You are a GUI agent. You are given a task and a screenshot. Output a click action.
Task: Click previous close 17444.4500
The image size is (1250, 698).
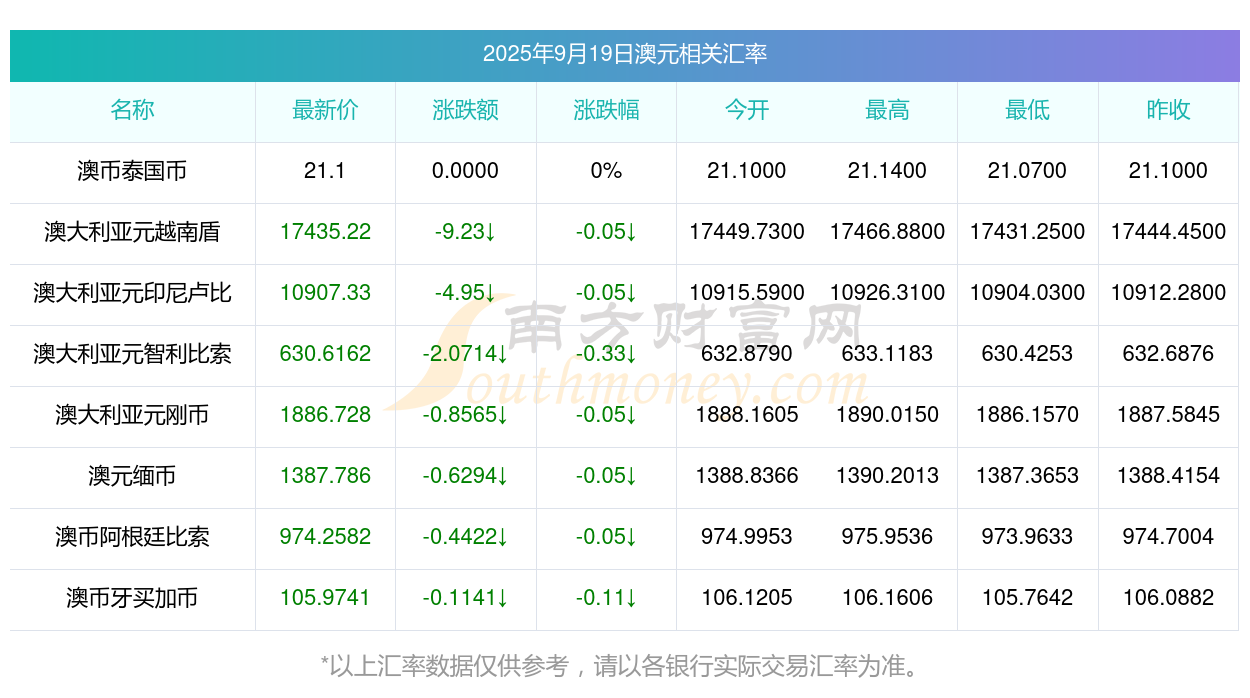pyautogui.click(x=1168, y=232)
